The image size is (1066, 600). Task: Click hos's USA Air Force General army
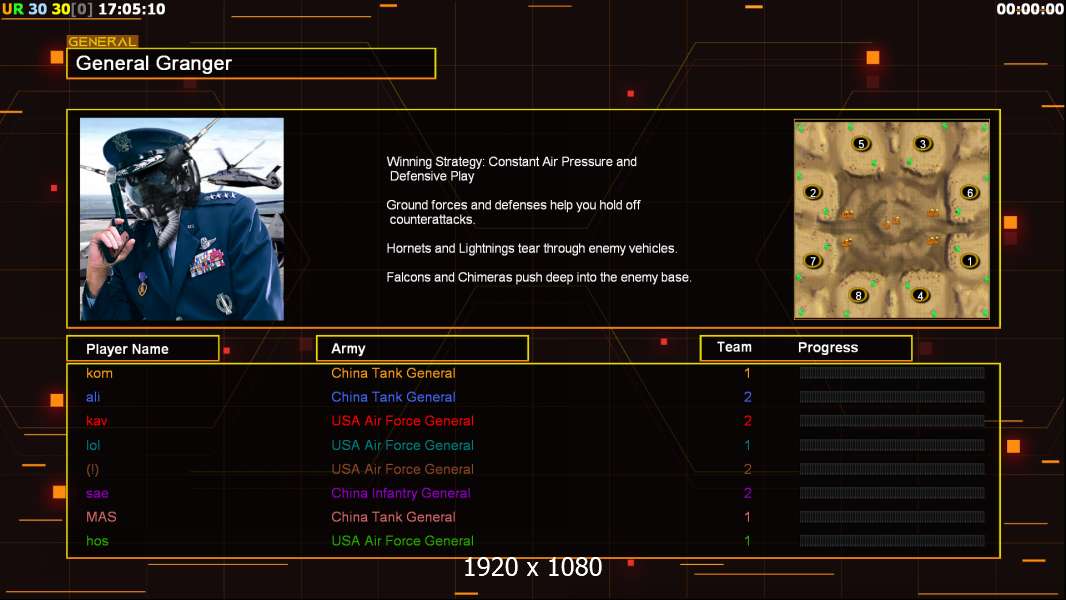tap(402, 541)
